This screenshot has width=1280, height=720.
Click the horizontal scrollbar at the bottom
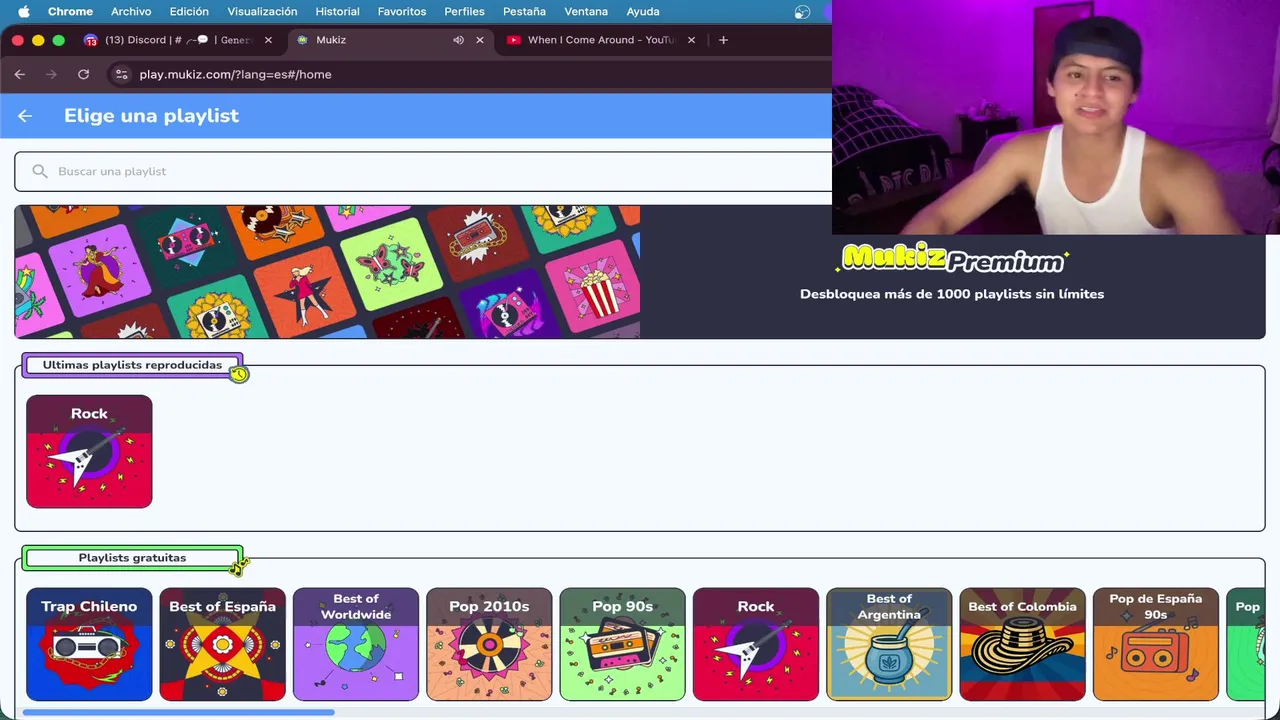click(x=178, y=713)
